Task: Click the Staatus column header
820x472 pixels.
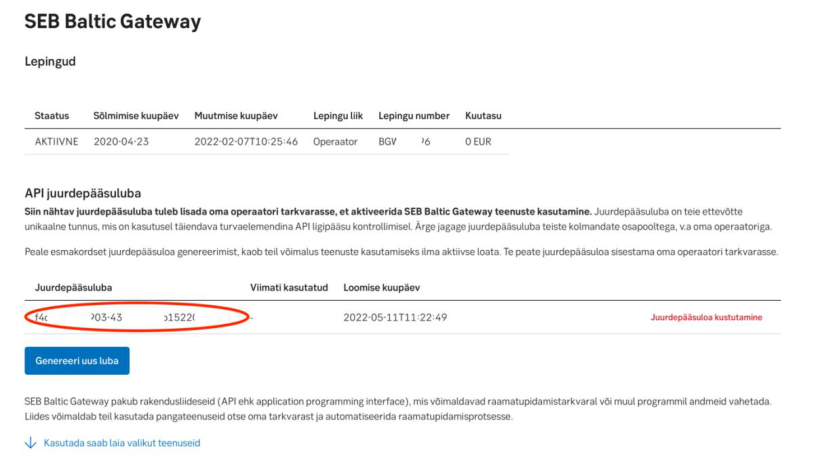Action: pyautogui.click(x=52, y=116)
